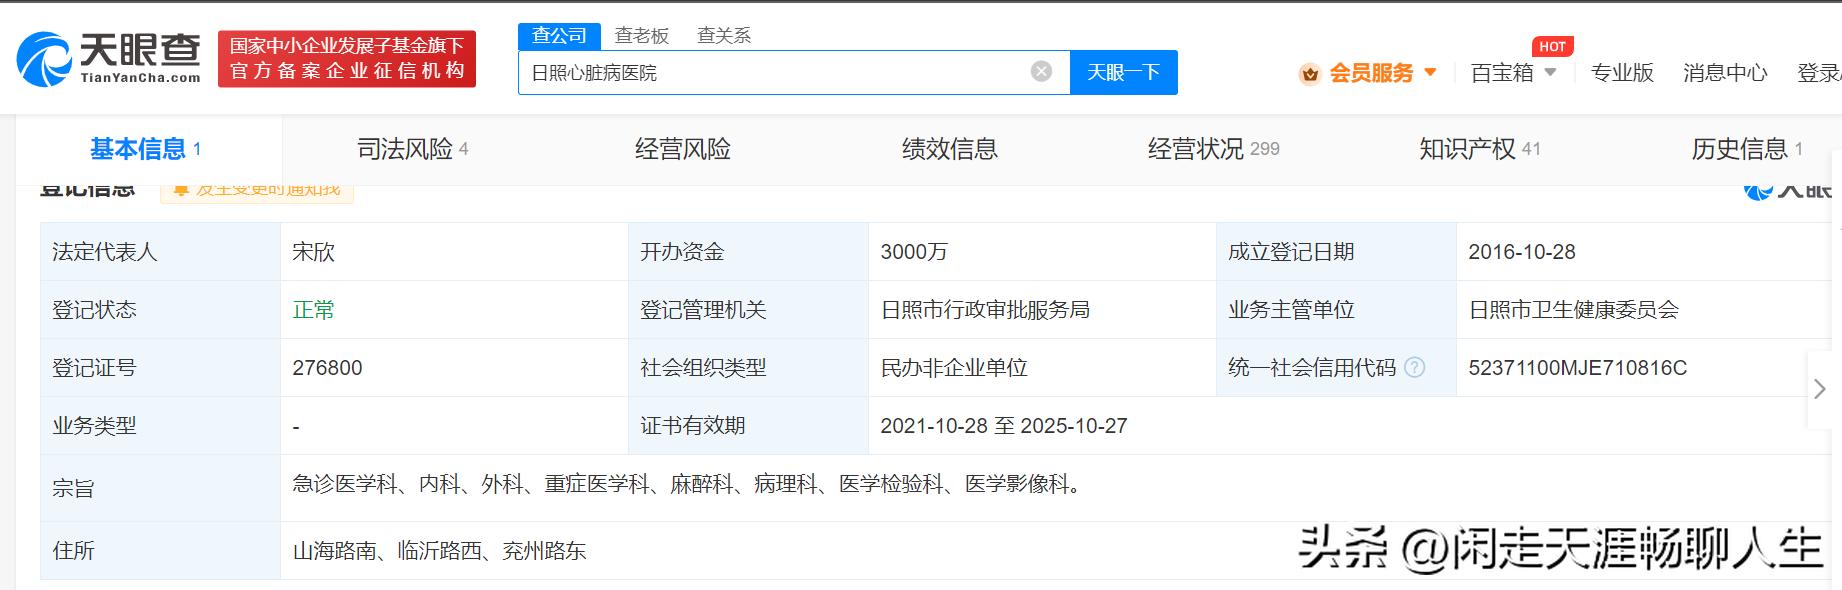The image size is (1842, 590).
Task: Click validity period 2021-10-28 至 2025-10-27
Action: [1003, 426]
